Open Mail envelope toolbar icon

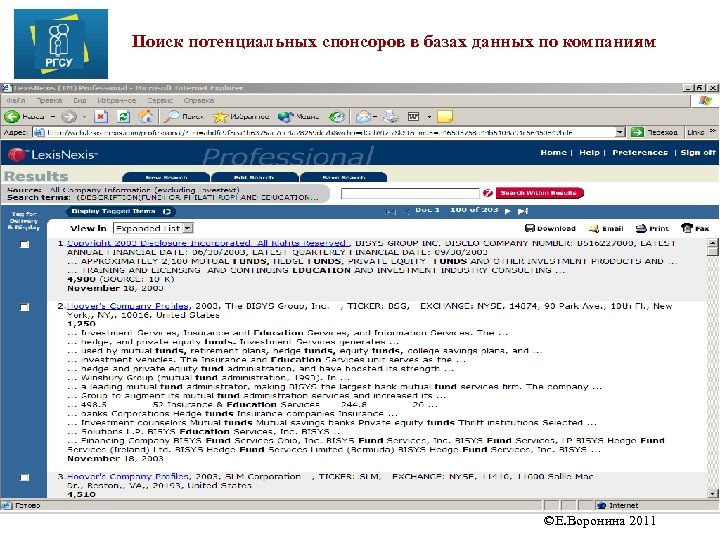coord(363,117)
